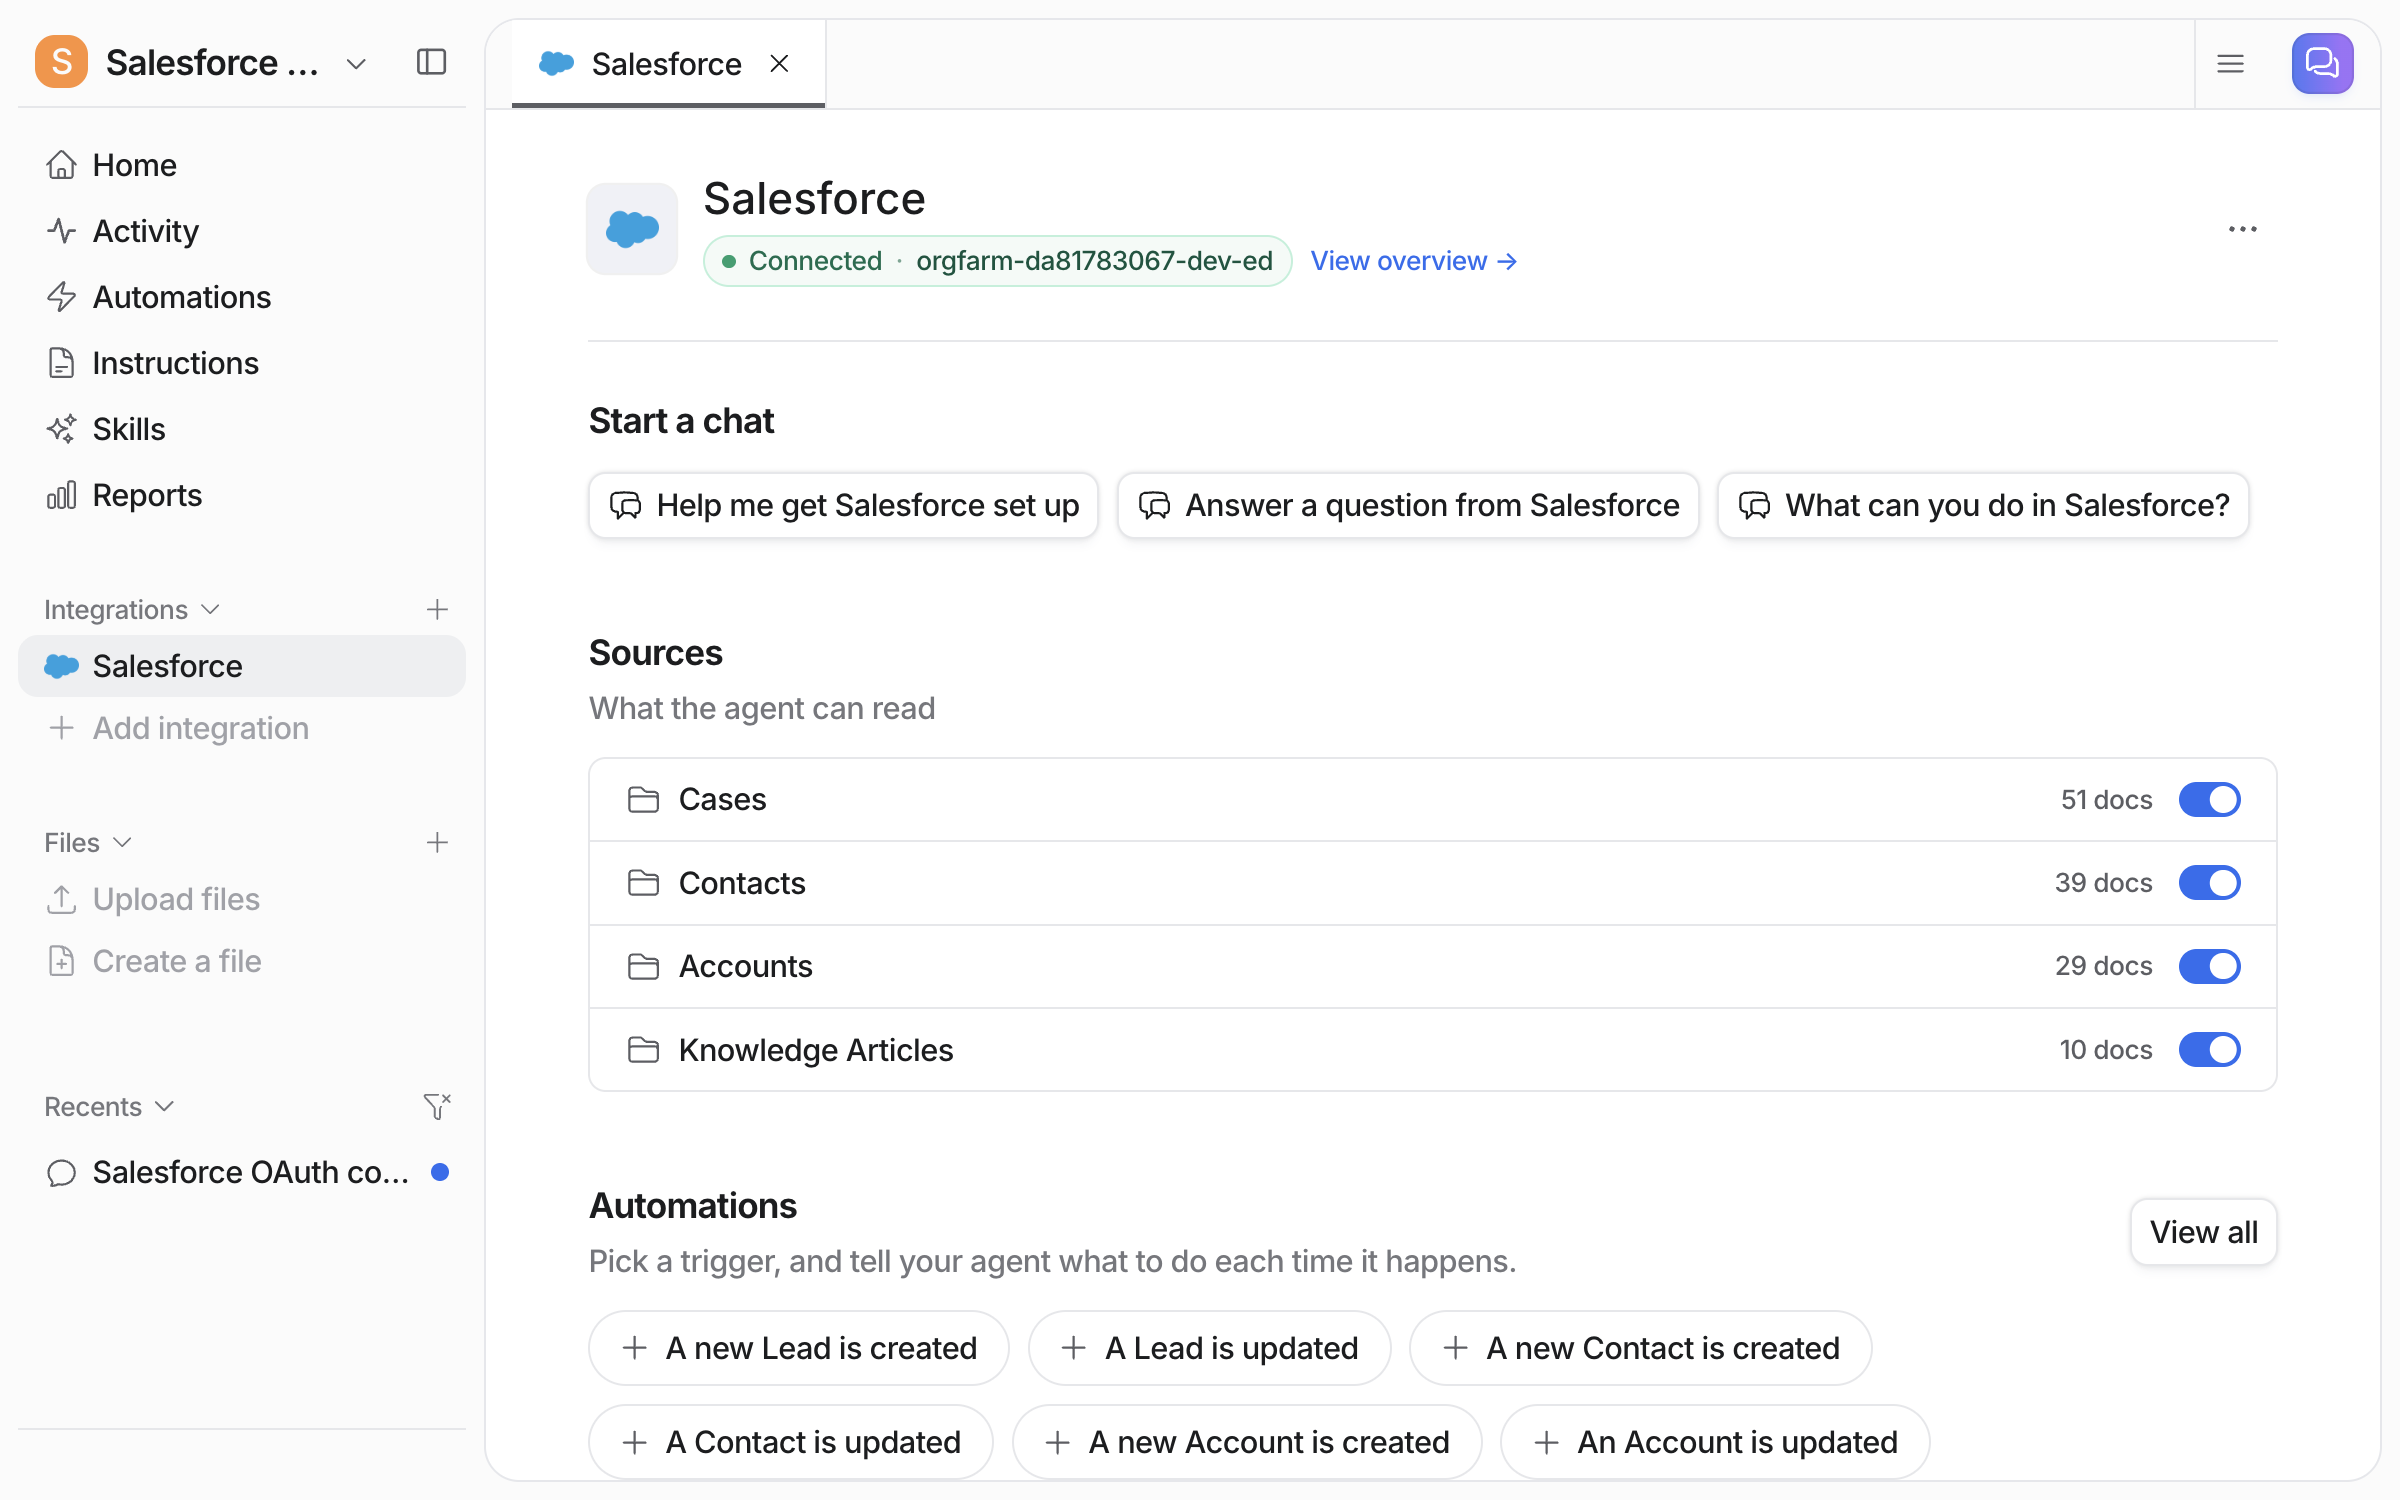This screenshot has width=2400, height=1500.
Task: Click the Create a file icon
Action: (x=61, y=961)
